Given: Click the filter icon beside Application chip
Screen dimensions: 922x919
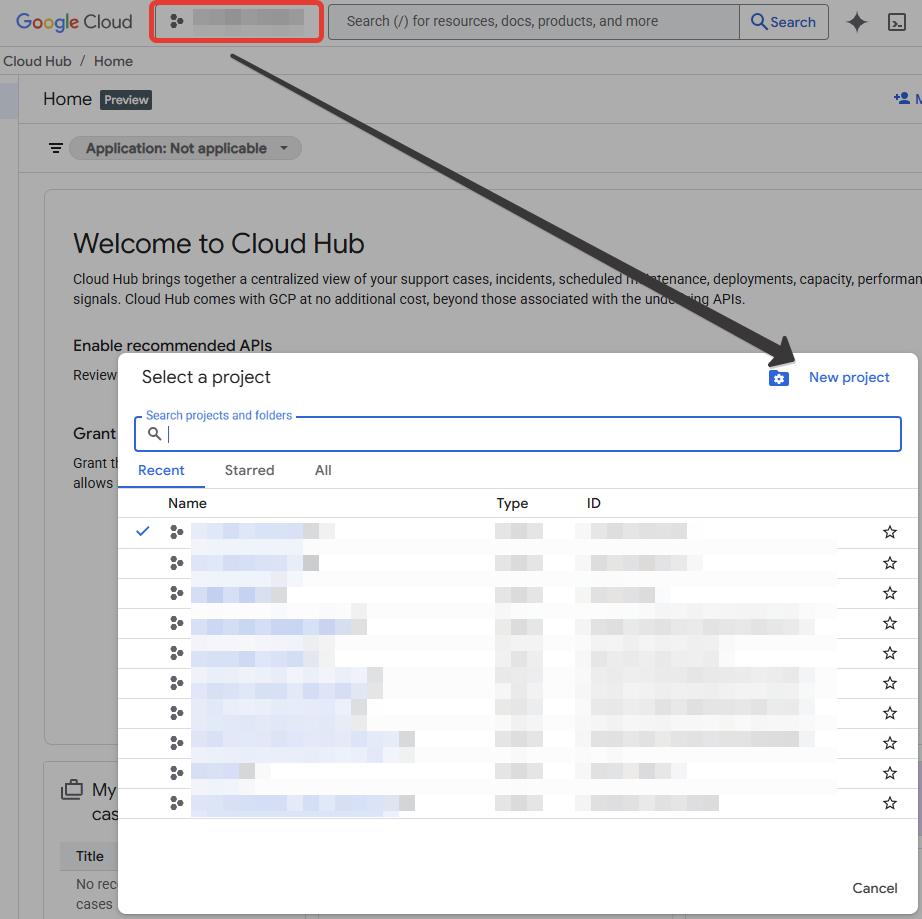Looking at the screenshot, I should point(56,148).
